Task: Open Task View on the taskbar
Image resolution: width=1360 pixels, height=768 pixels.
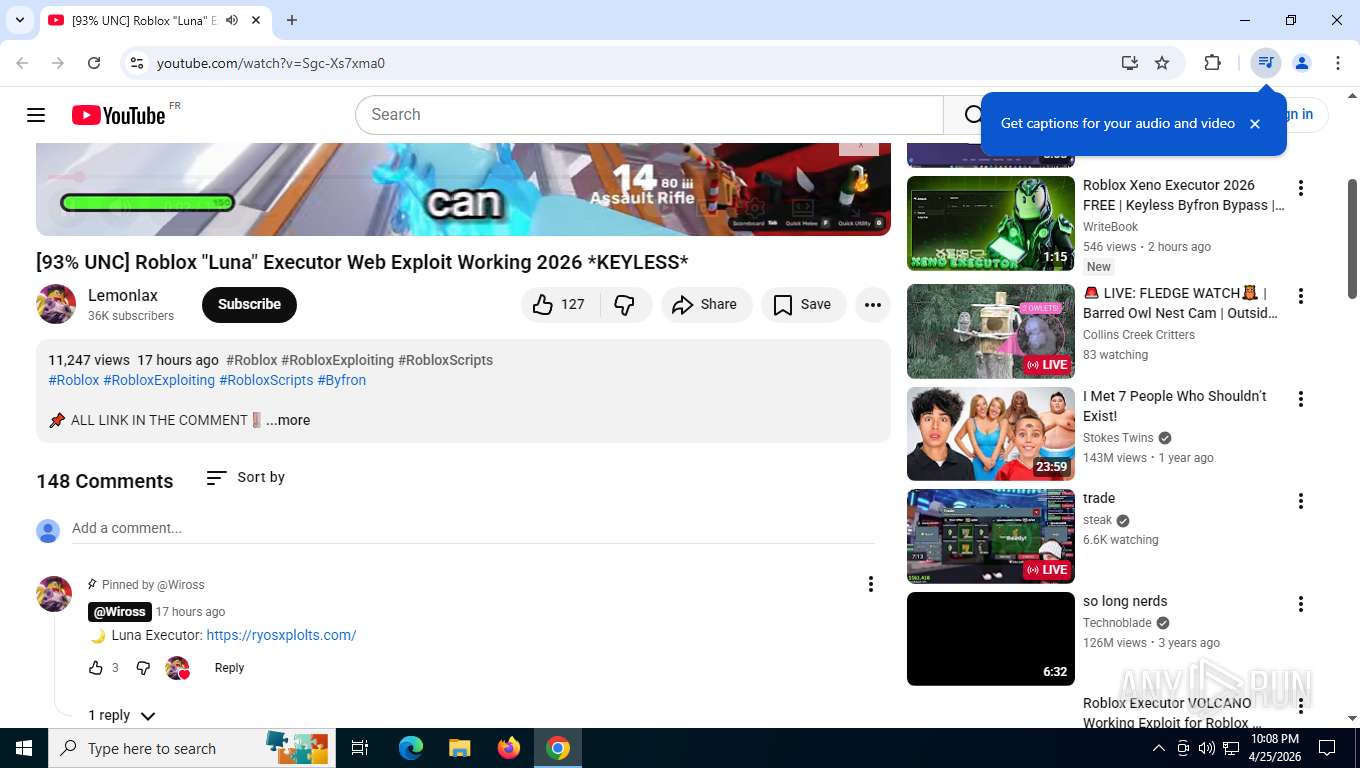Action: pos(360,748)
